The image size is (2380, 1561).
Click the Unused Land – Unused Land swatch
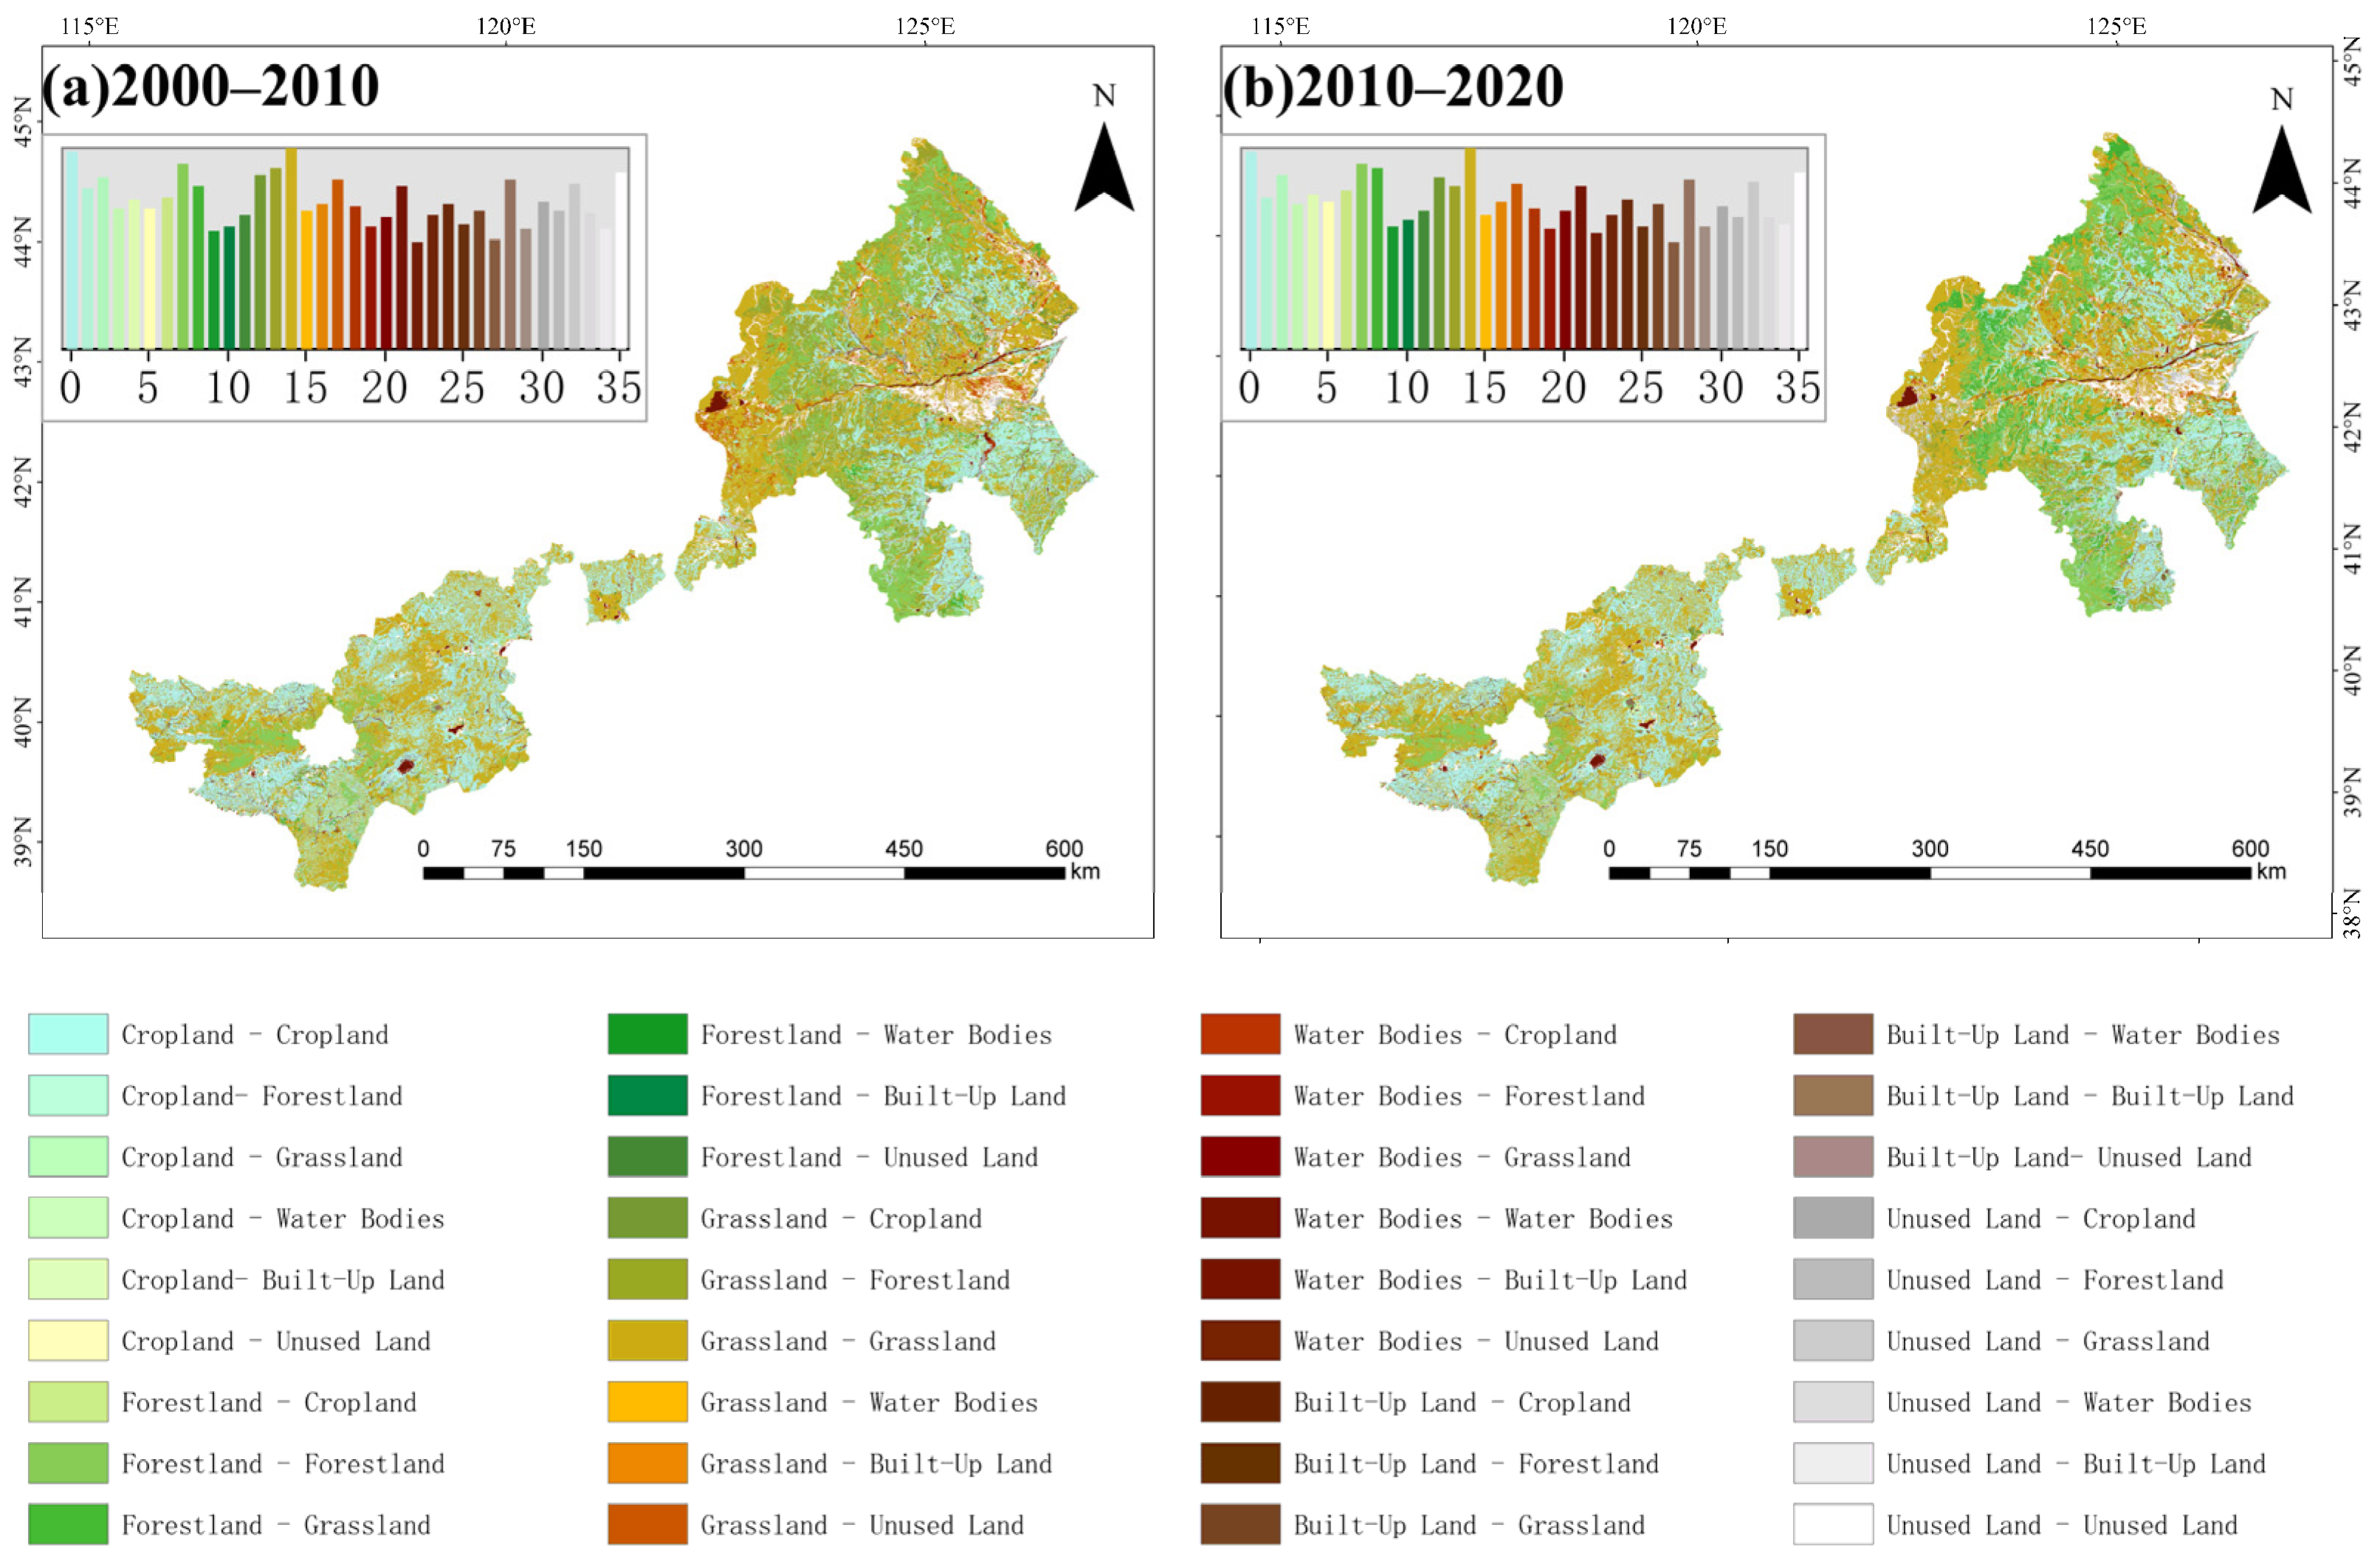1832,1523
